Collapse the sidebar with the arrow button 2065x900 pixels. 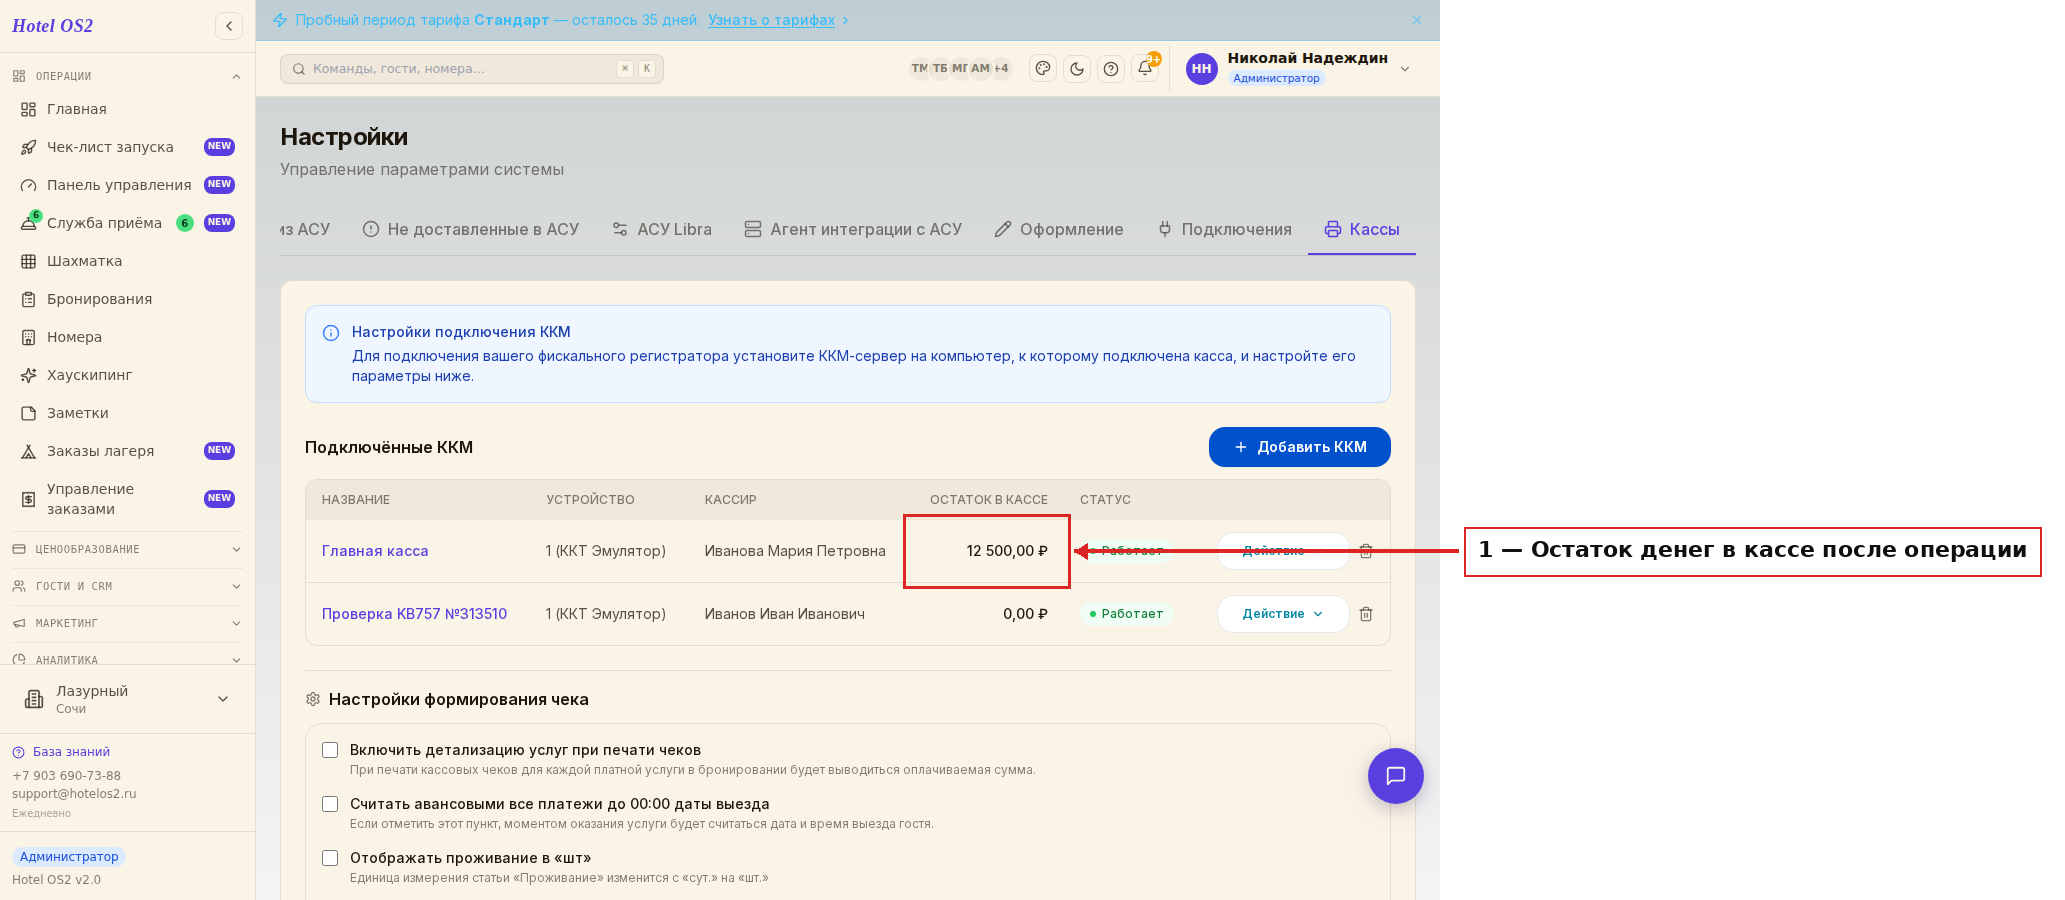(x=229, y=26)
